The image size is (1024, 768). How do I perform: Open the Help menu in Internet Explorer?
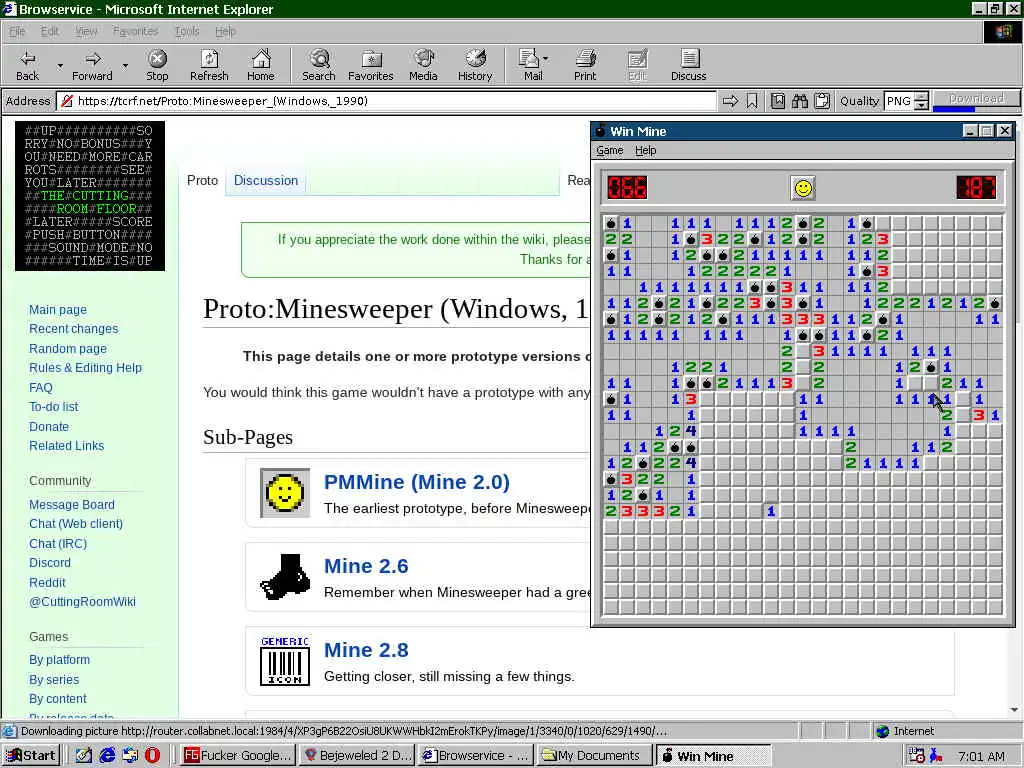[226, 31]
